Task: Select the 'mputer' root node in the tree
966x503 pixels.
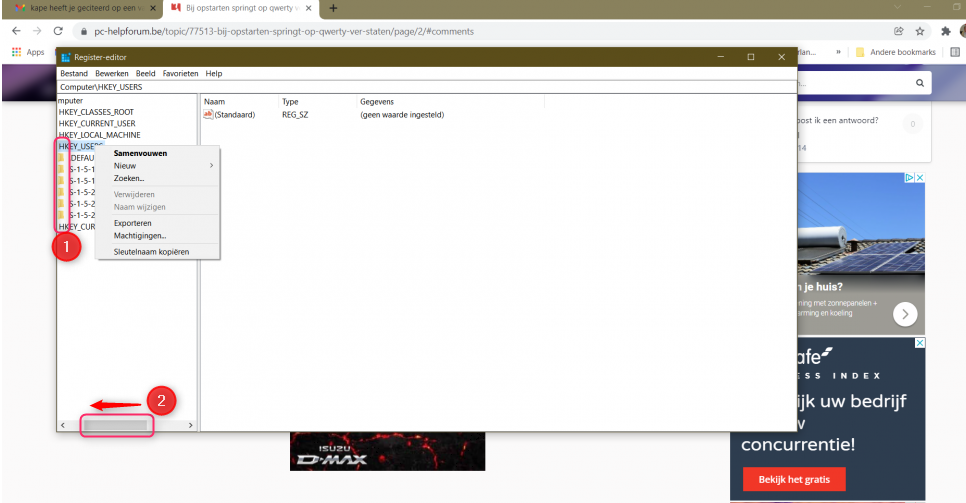Action: click(70, 100)
